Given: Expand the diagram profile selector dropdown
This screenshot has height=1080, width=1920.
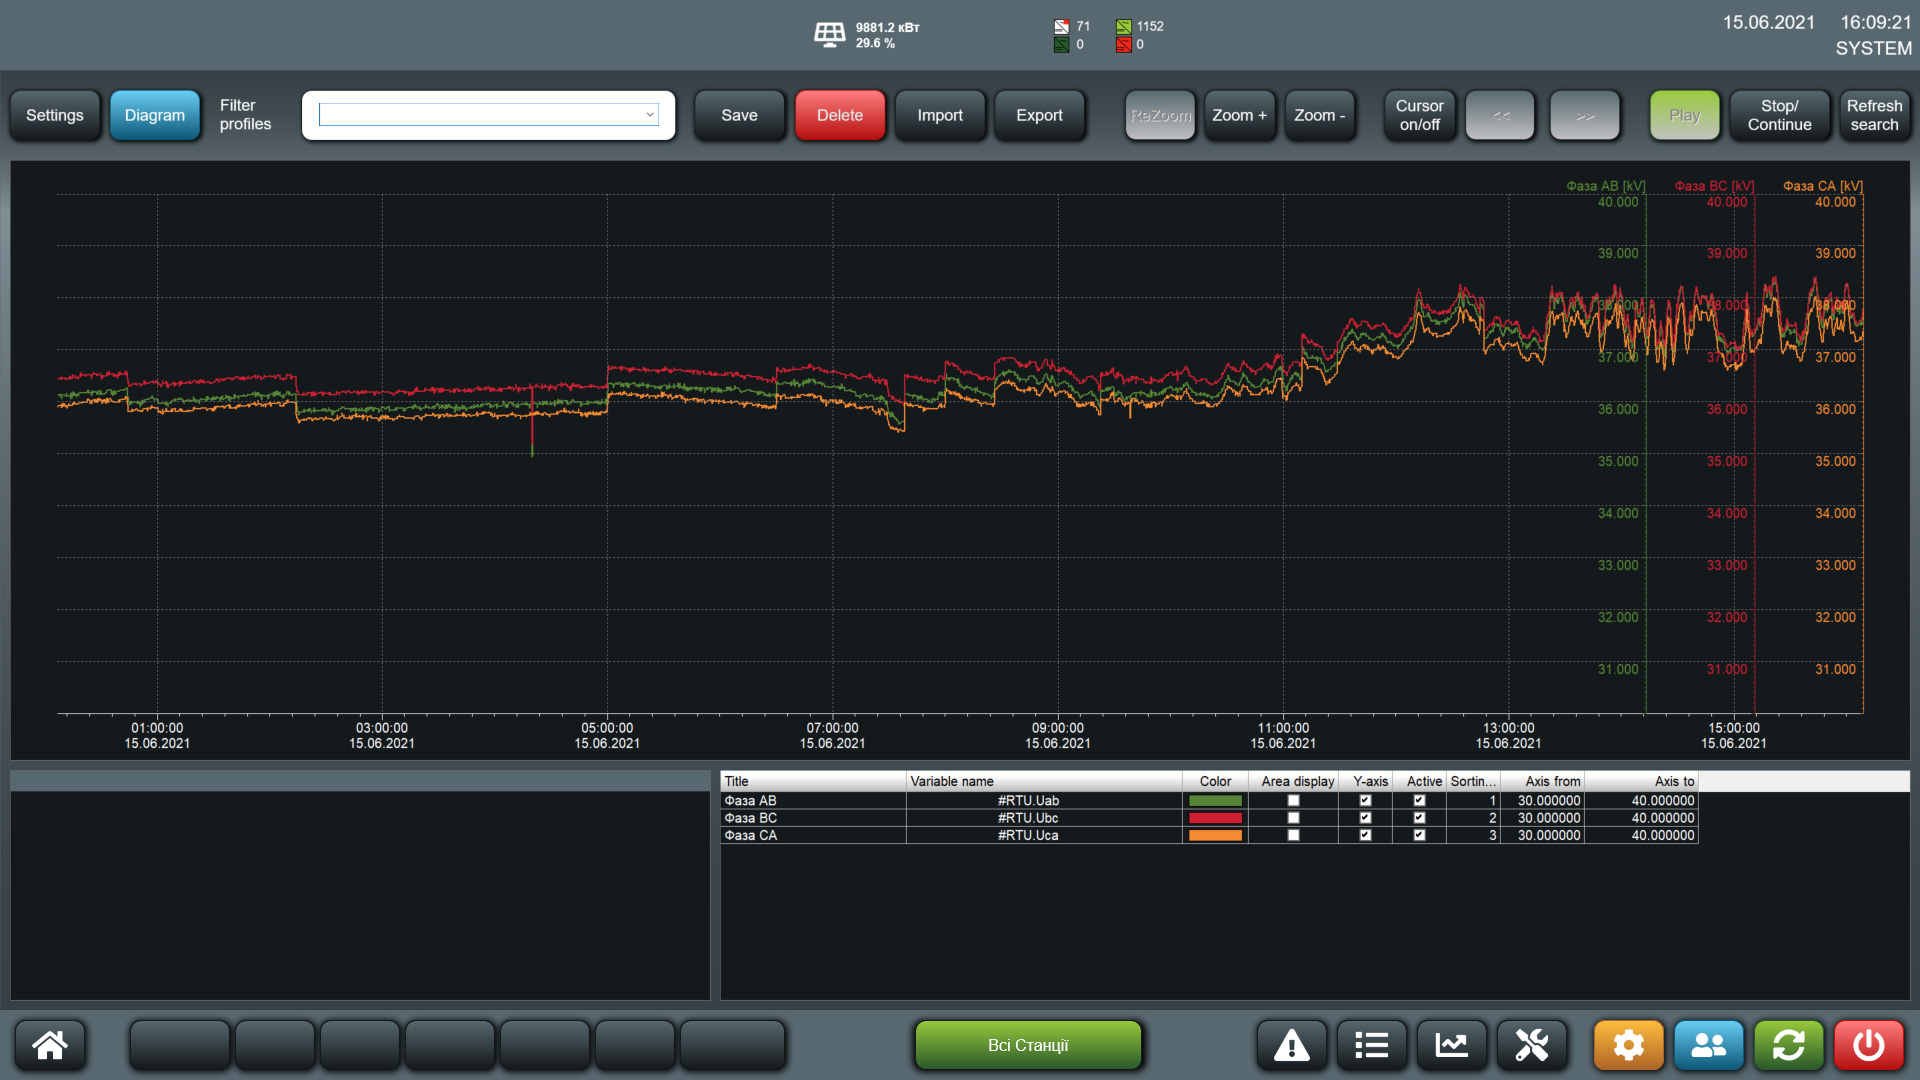Looking at the screenshot, I should coord(649,113).
